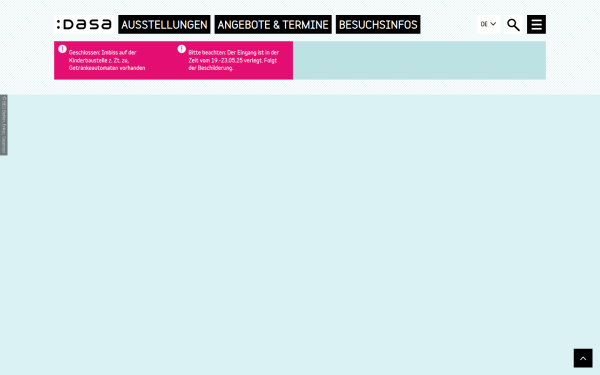Click the alert icon beside Bitte beachten notice
The image size is (600, 375).
(x=182, y=49)
